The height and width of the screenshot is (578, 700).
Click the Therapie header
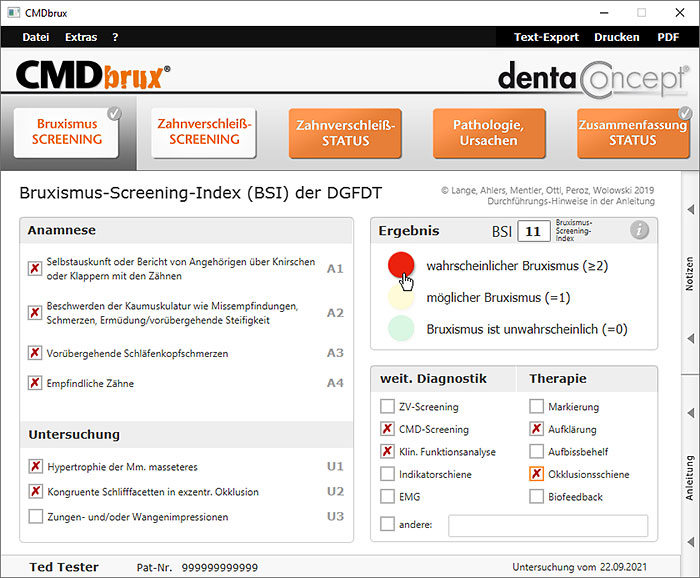pos(558,378)
